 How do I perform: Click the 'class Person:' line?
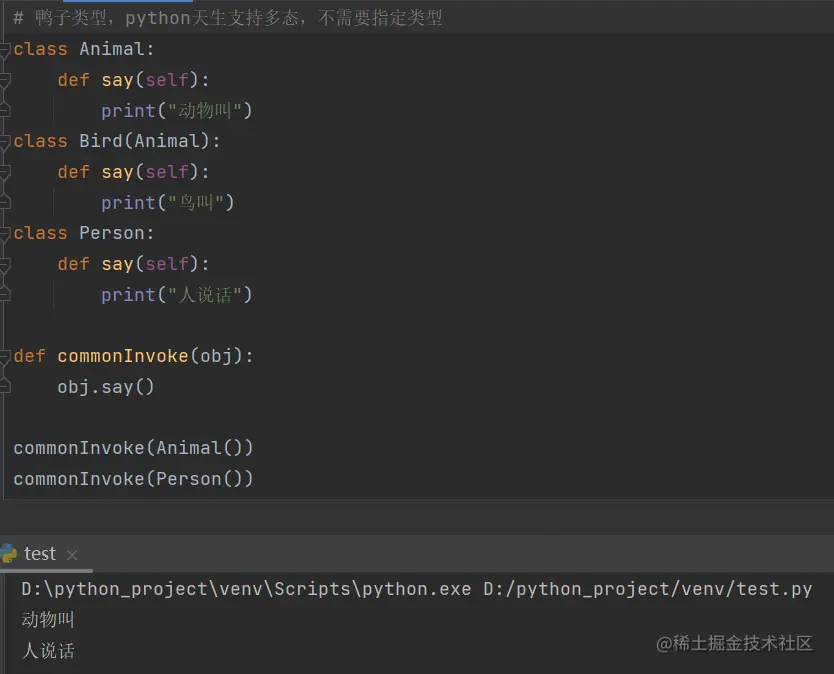pyautogui.click(x=84, y=233)
